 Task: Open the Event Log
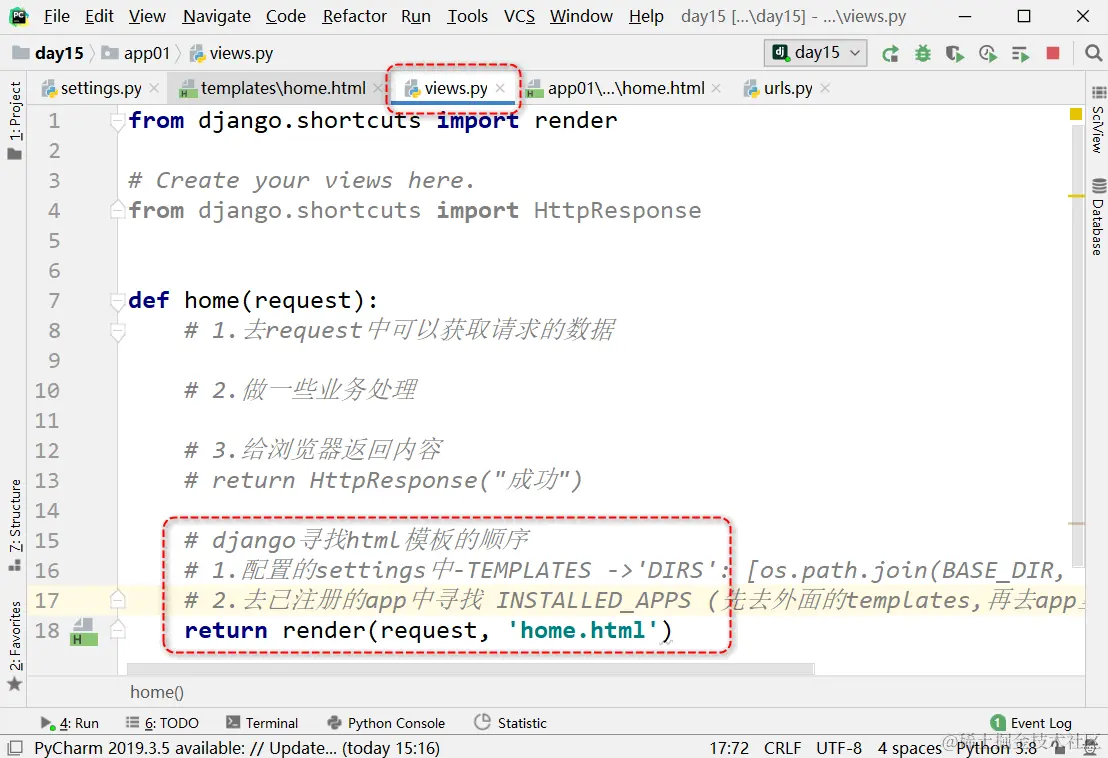(1032, 723)
